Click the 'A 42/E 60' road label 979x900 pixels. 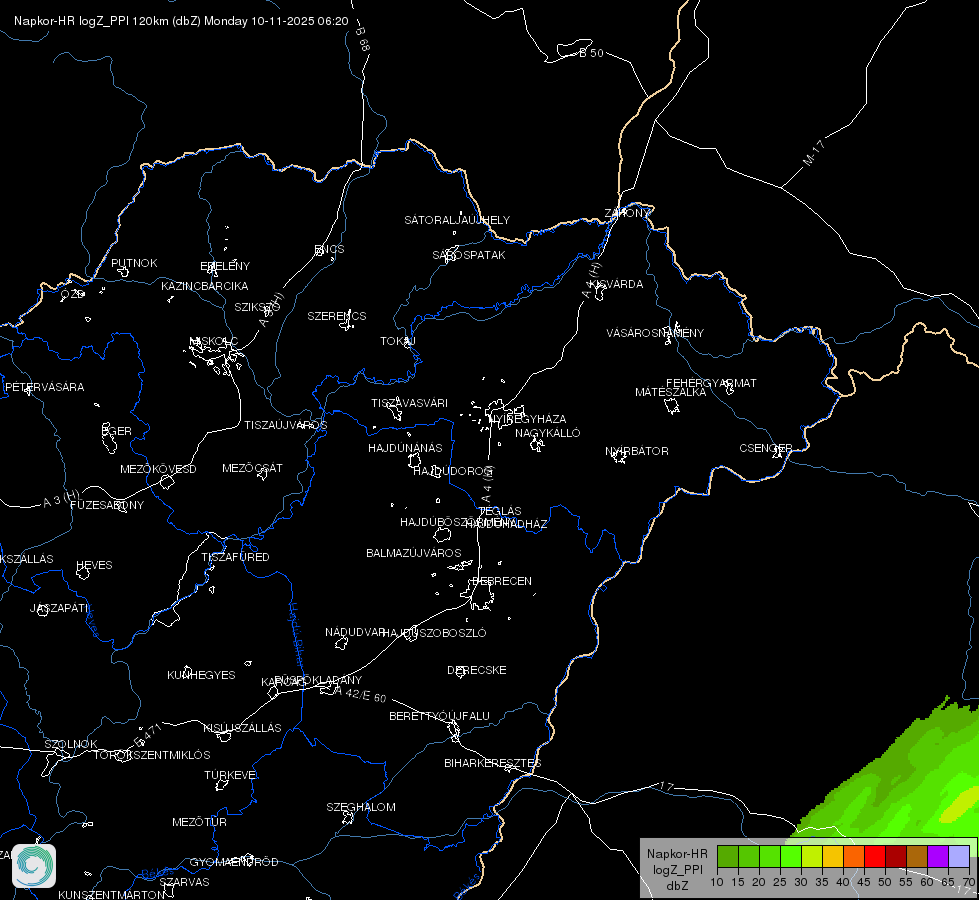pyautogui.click(x=360, y=695)
